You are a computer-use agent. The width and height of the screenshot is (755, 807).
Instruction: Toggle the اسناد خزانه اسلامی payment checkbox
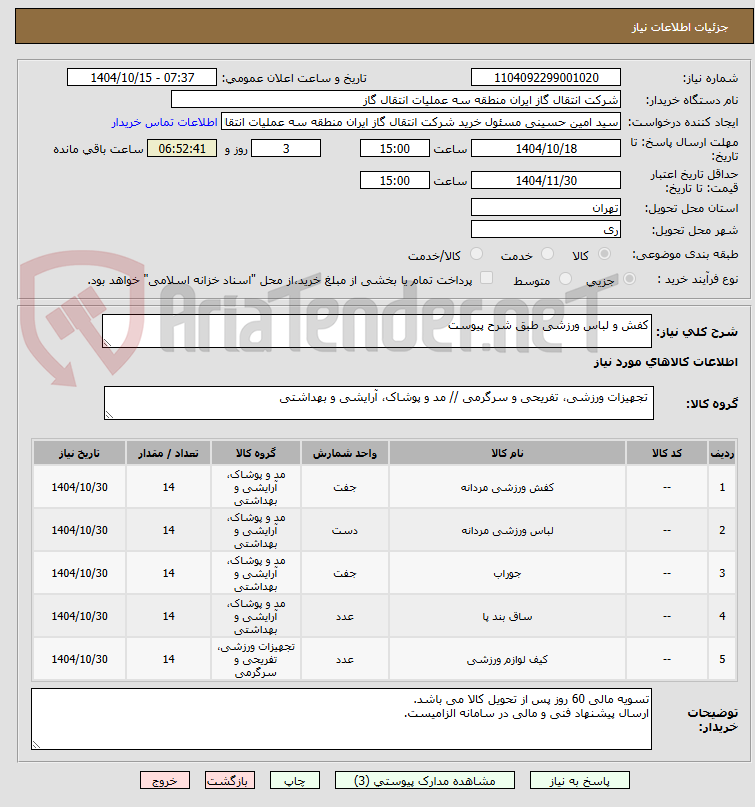[x=486, y=278]
